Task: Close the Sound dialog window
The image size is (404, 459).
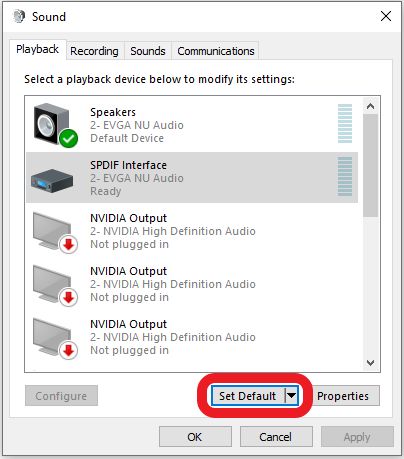Action: tap(386, 16)
